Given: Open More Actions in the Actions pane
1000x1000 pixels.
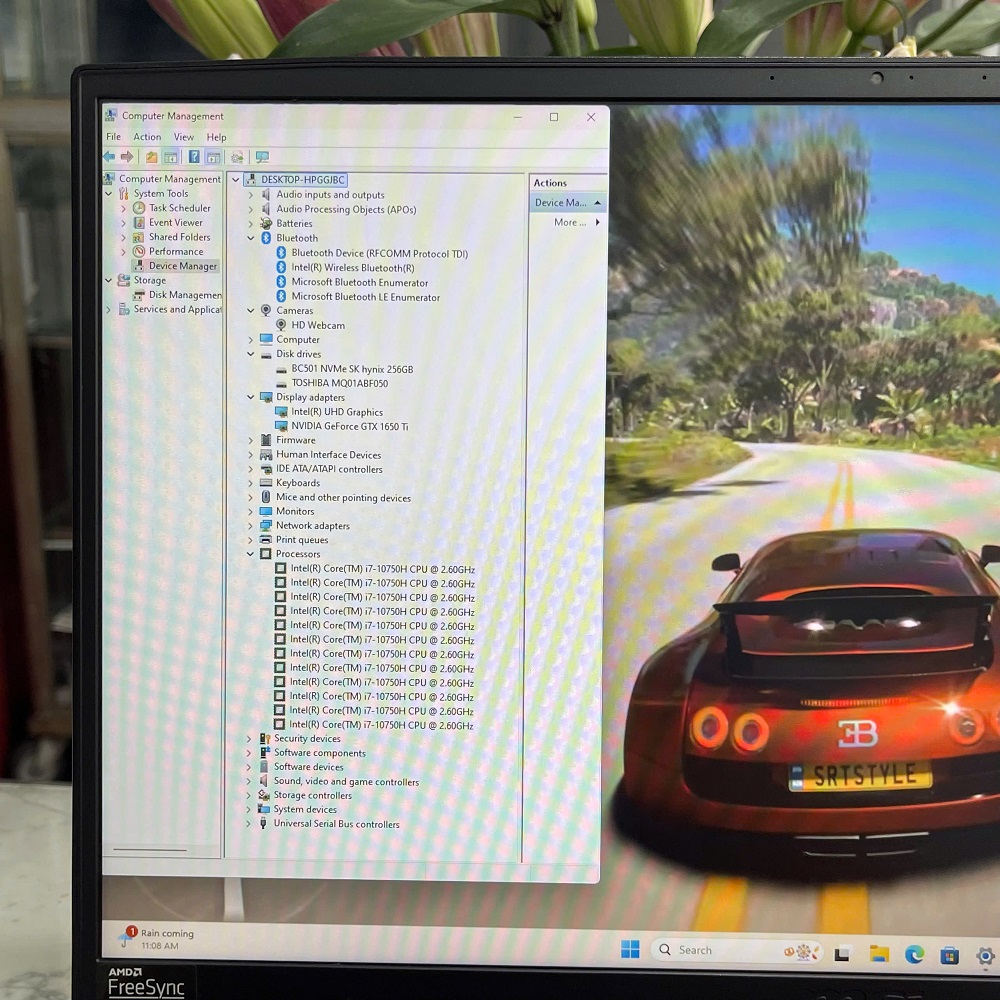Looking at the screenshot, I should point(577,223).
